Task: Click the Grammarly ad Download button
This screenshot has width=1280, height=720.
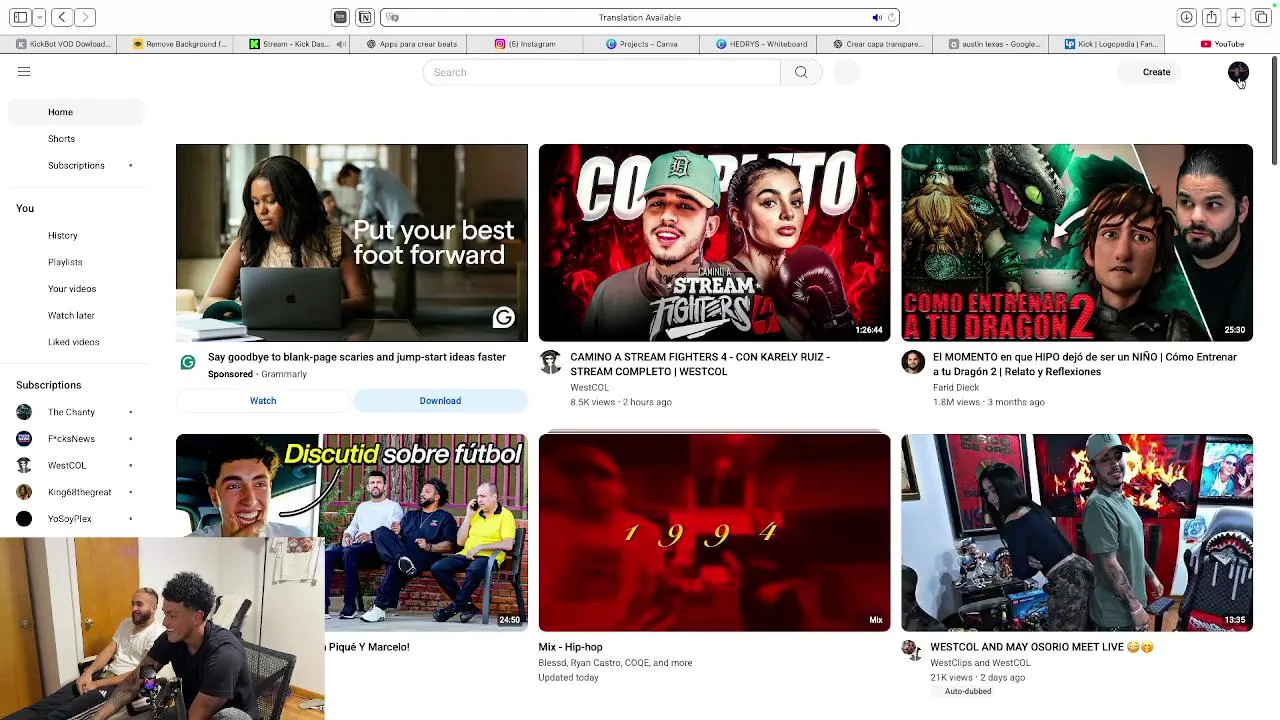Action: (440, 401)
